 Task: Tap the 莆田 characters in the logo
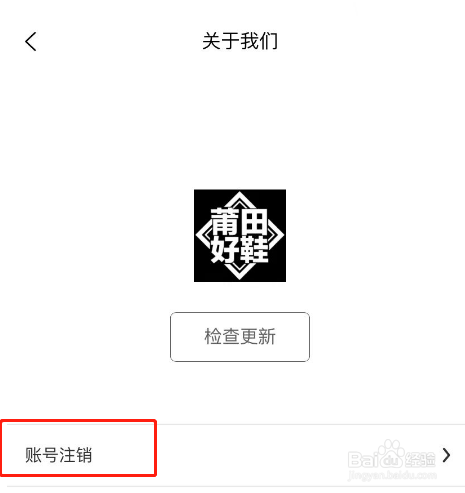(x=240, y=221)
